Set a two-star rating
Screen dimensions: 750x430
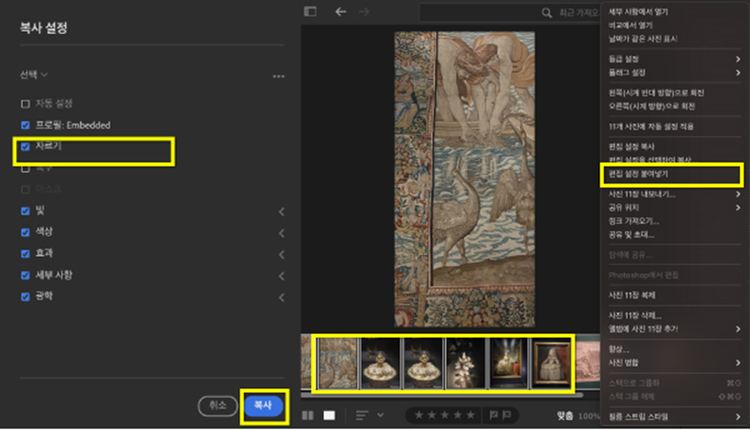(x=432, y=415)
